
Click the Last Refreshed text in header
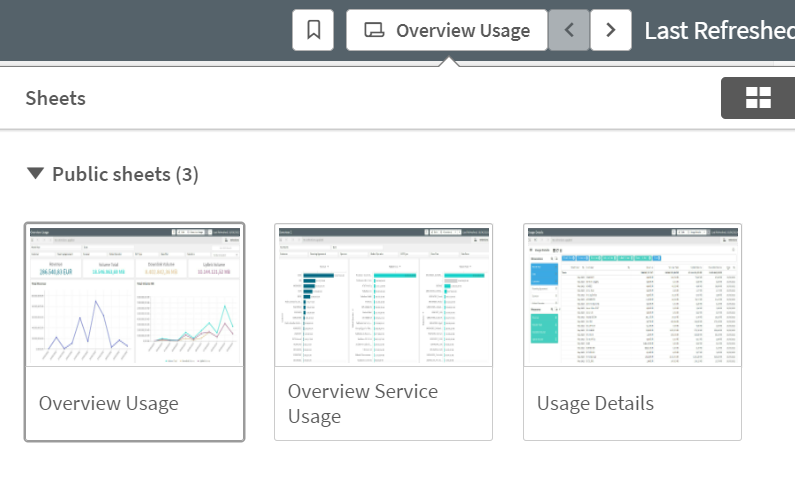tap(718, 30)
